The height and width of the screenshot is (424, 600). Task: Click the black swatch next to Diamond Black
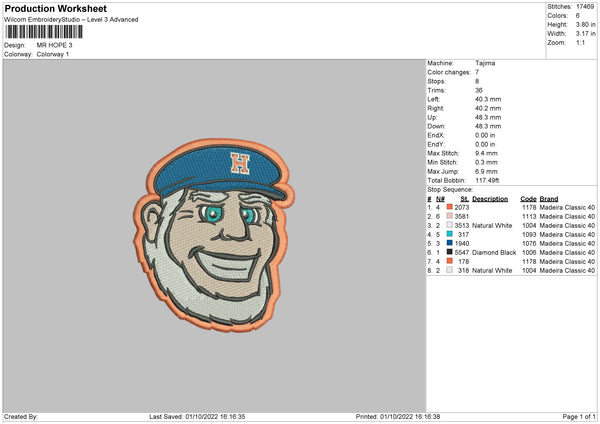[450, 252]
